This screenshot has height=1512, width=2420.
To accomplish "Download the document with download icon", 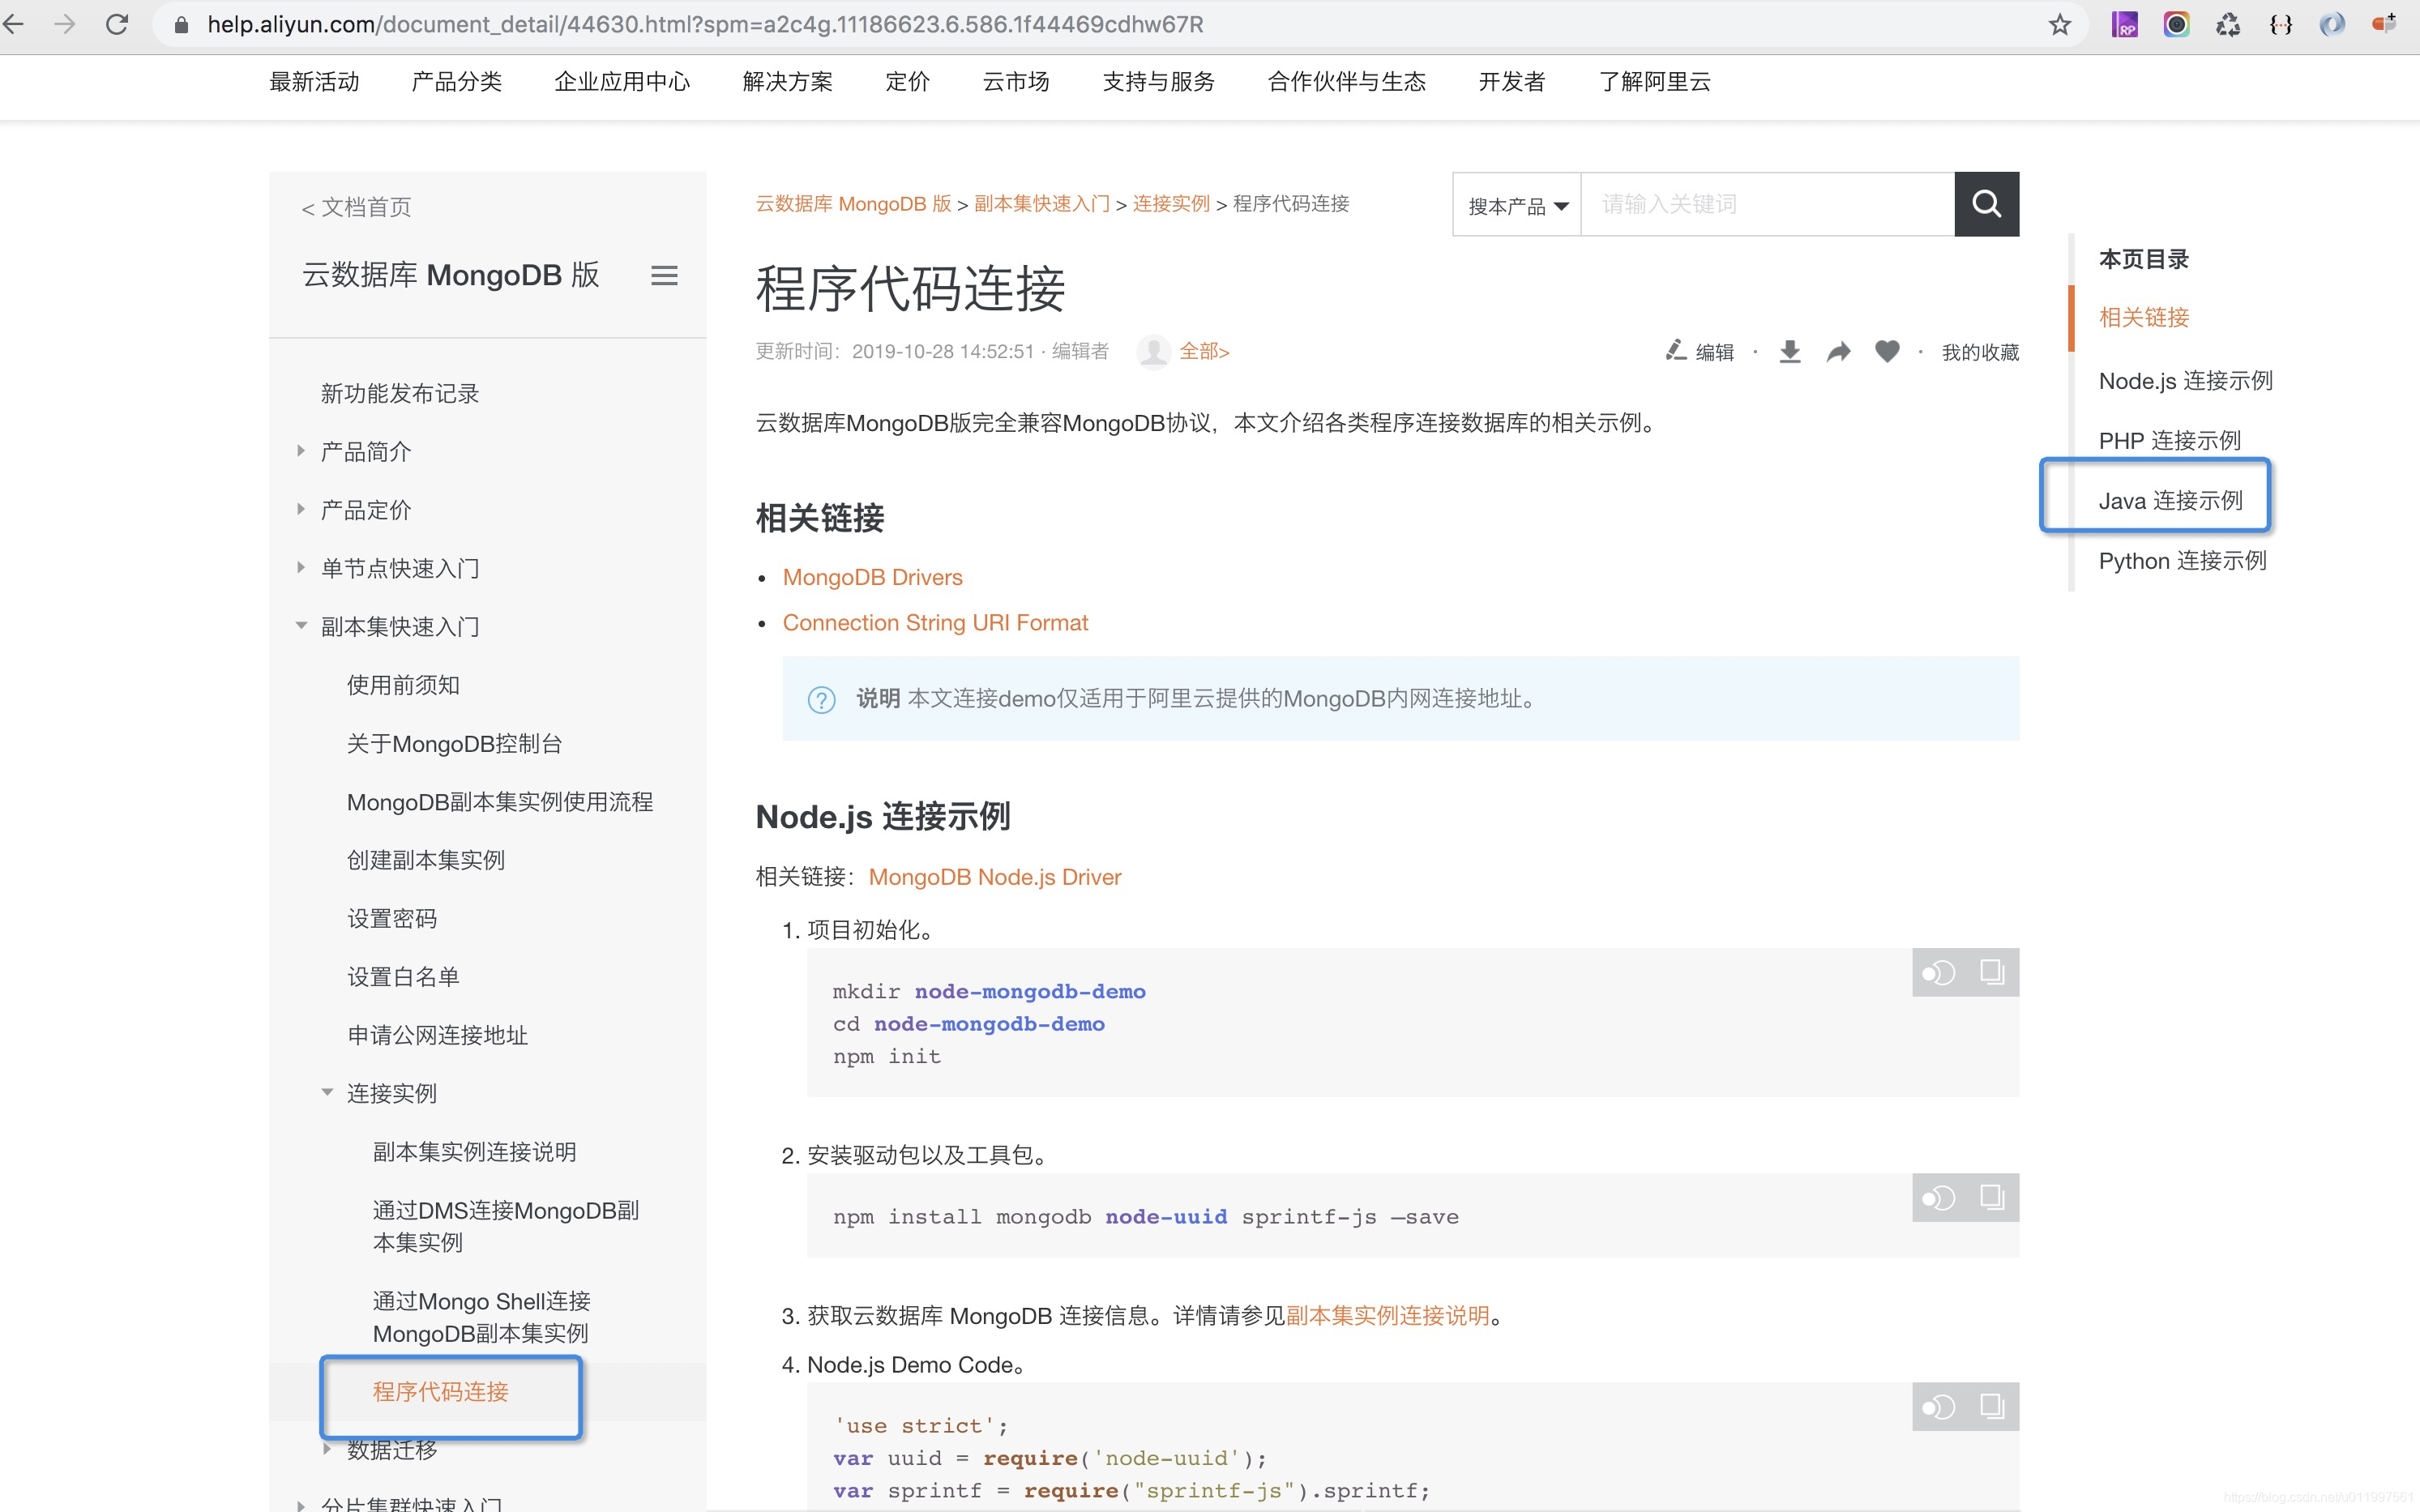I will point(1790,351).
